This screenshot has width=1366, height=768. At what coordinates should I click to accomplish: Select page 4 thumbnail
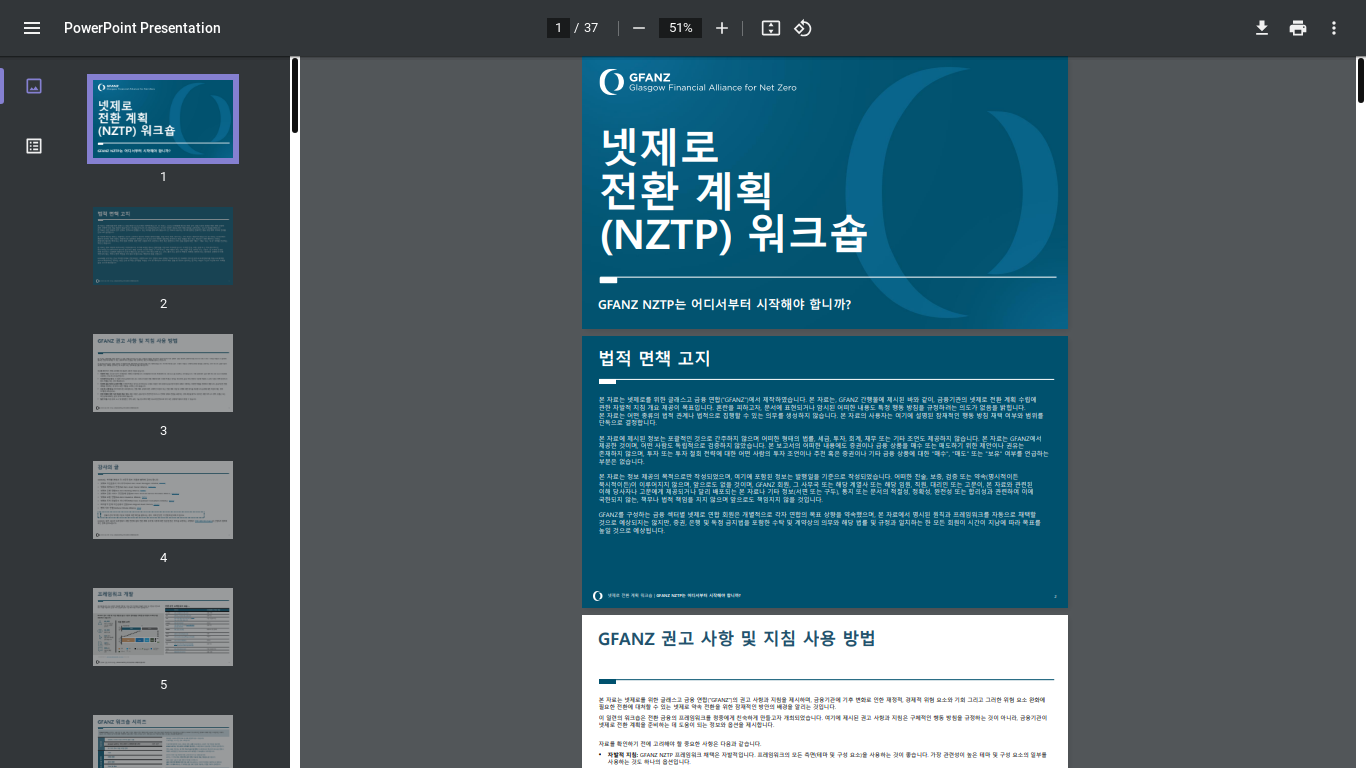(163, 500)
